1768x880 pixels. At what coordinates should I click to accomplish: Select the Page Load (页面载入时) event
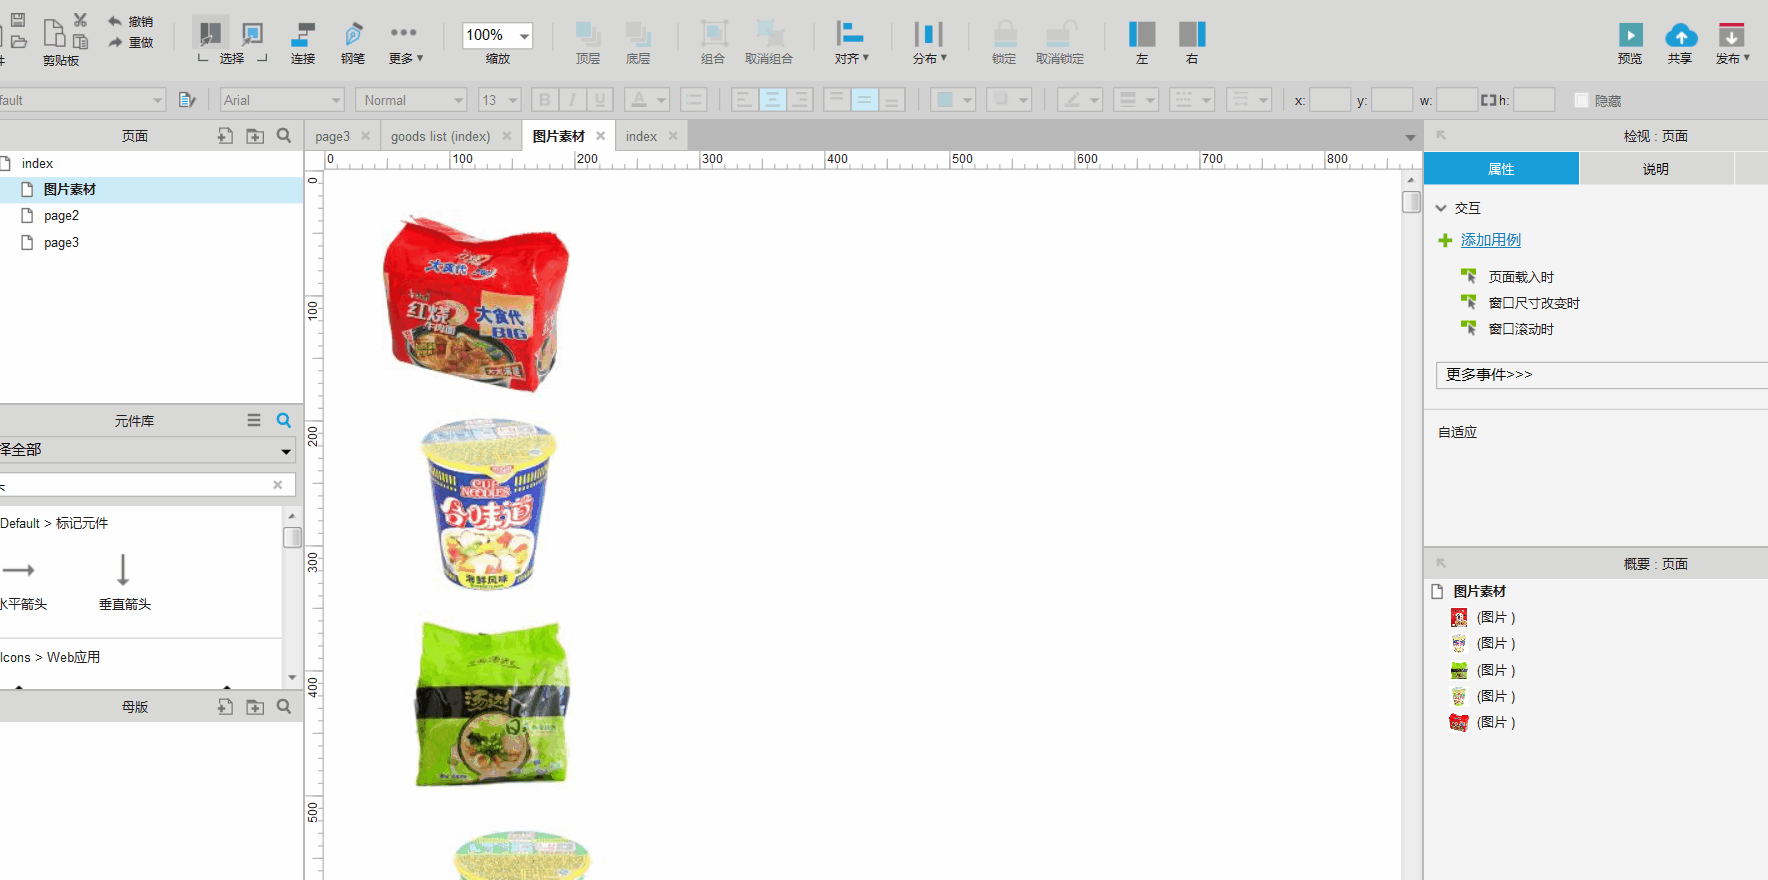click(1521, 277)
